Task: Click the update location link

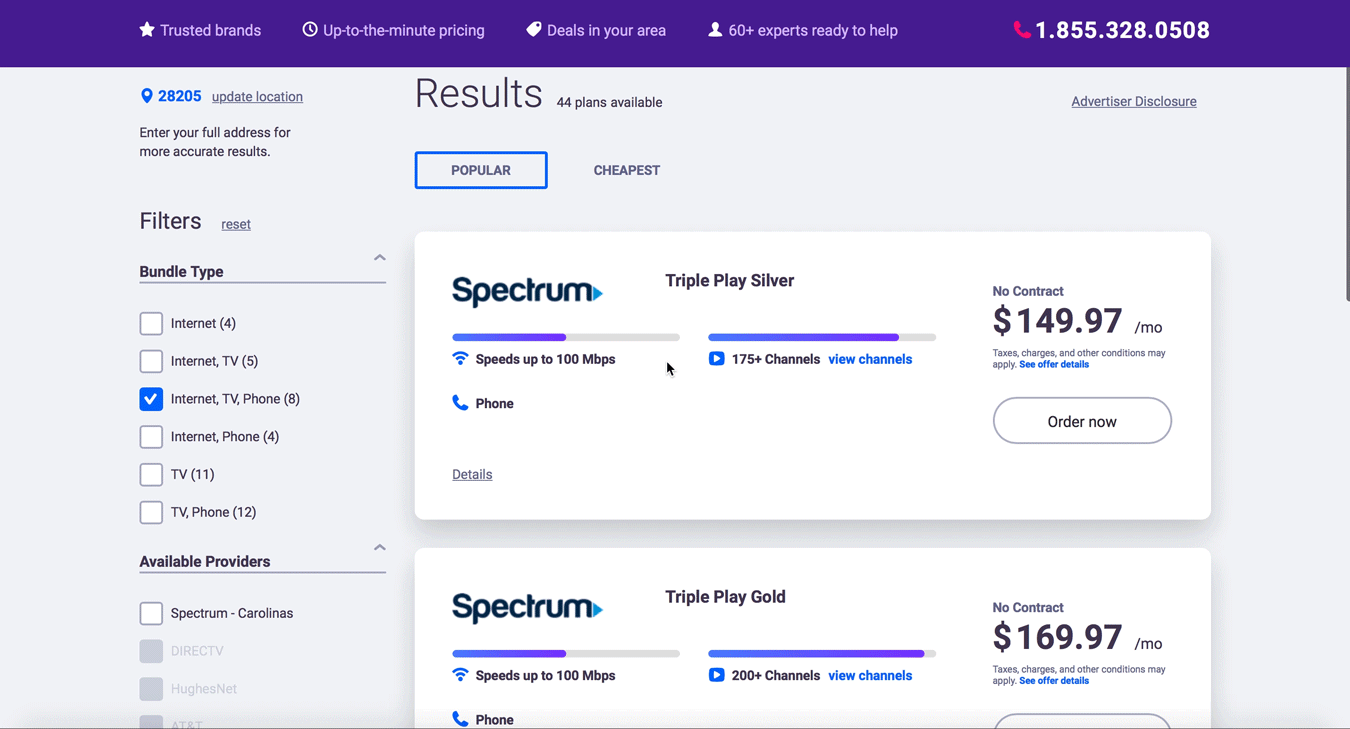Action: [257, 97]
